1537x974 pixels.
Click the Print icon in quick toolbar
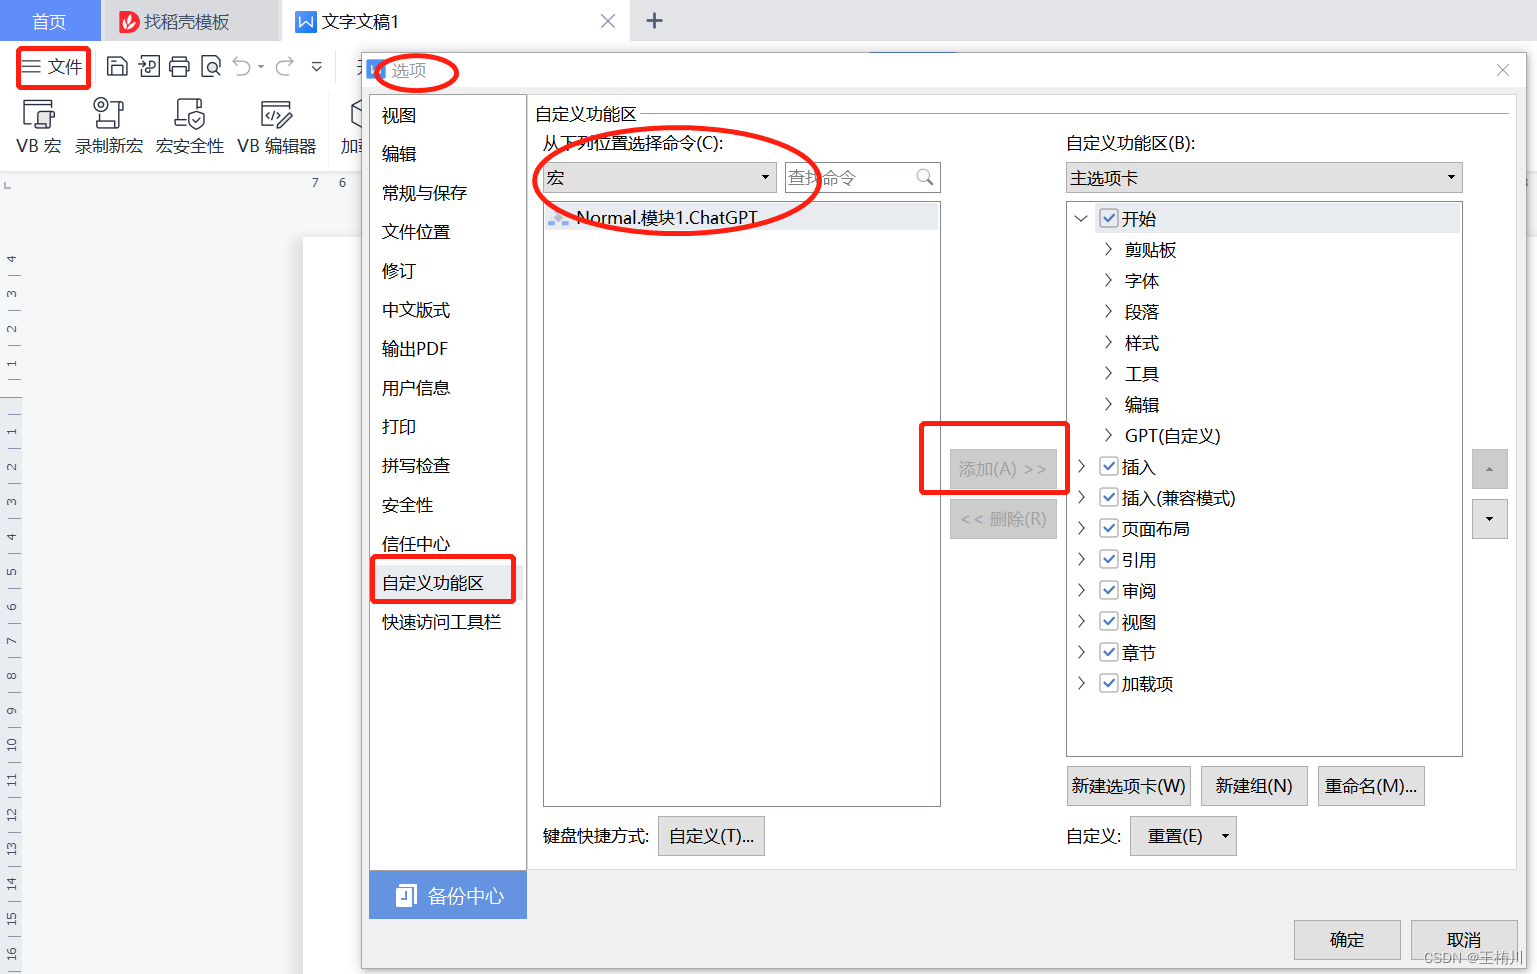179,67
